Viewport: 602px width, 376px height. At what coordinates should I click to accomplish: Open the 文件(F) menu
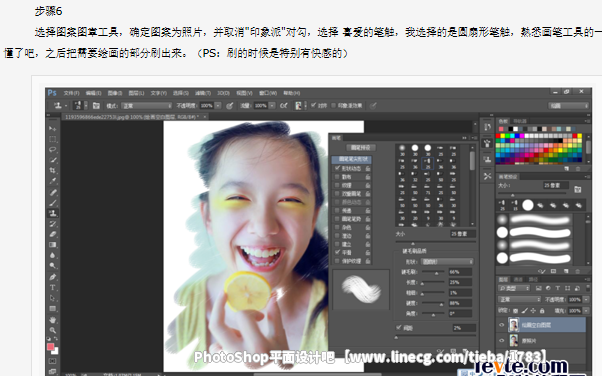(x=71, y=93)
